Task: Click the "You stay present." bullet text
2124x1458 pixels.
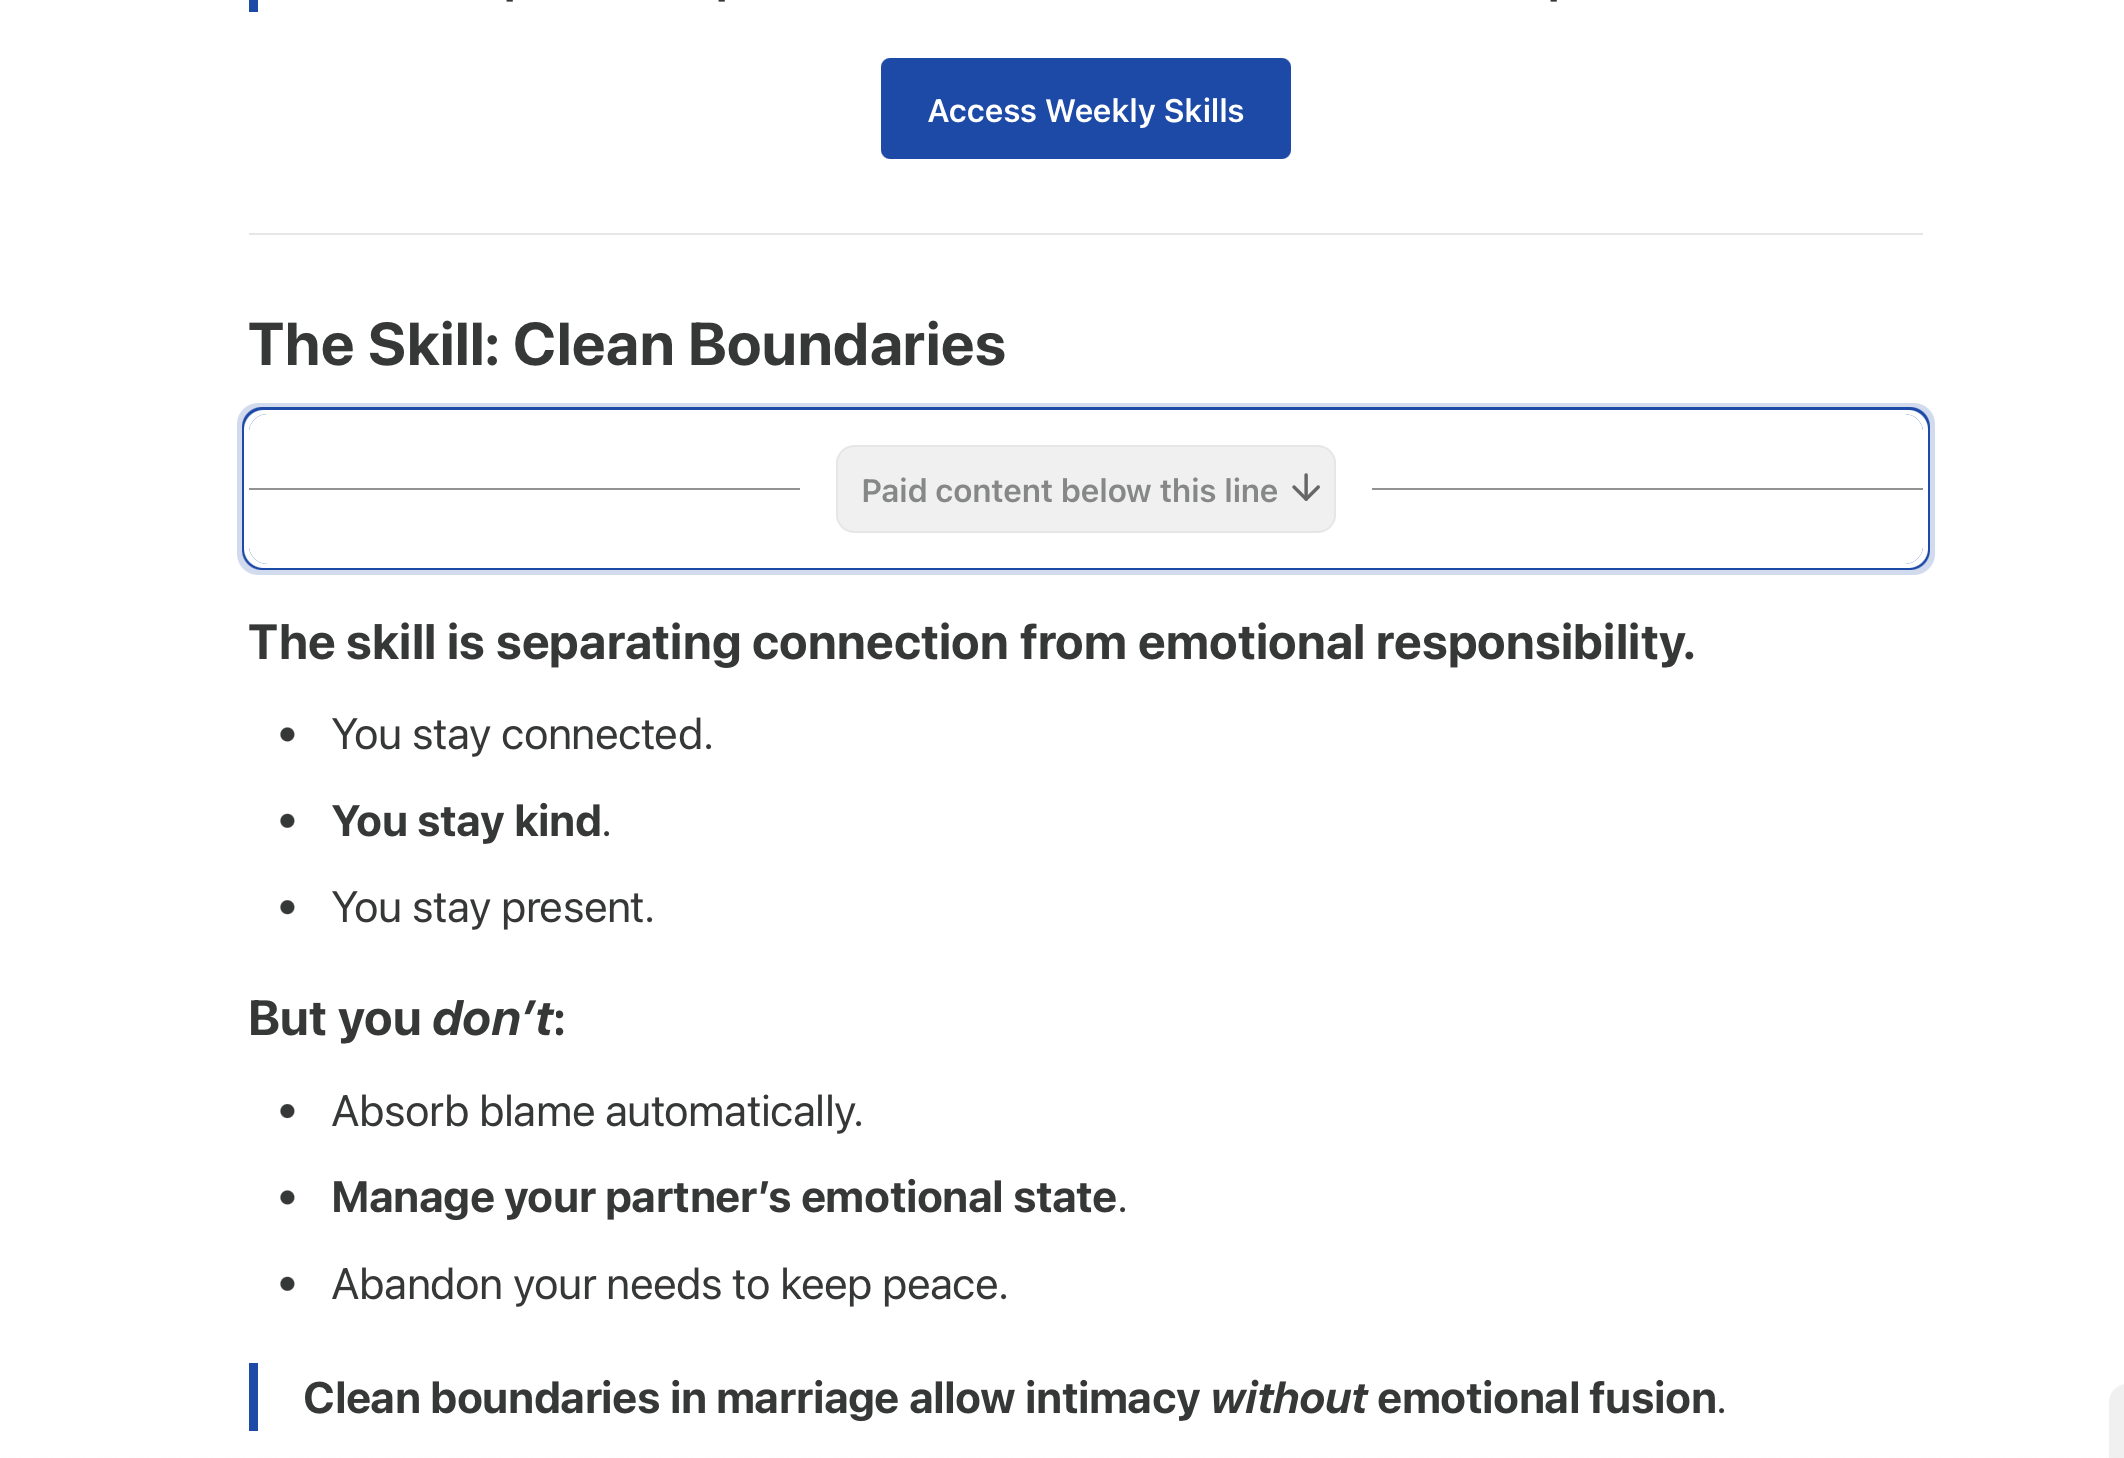Action: [493, 908]
